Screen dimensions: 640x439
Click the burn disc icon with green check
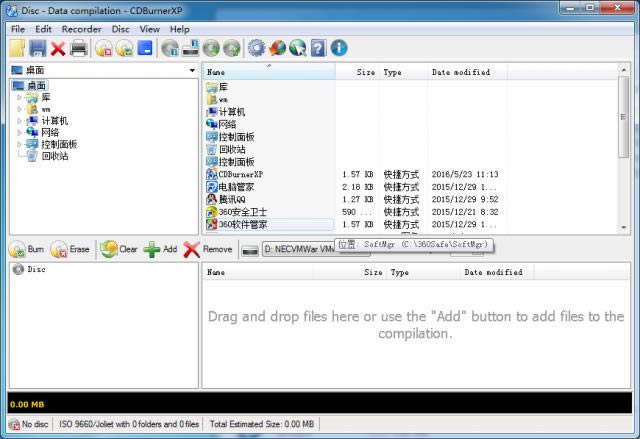click(x=124, y=48)
